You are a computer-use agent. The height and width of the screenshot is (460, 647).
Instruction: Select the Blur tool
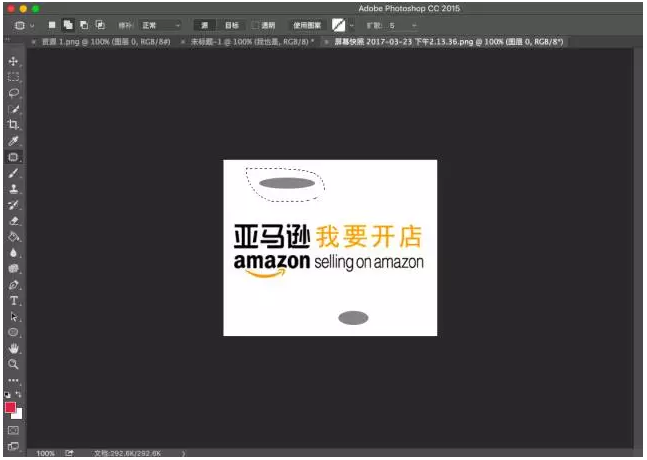pos(13,252)
